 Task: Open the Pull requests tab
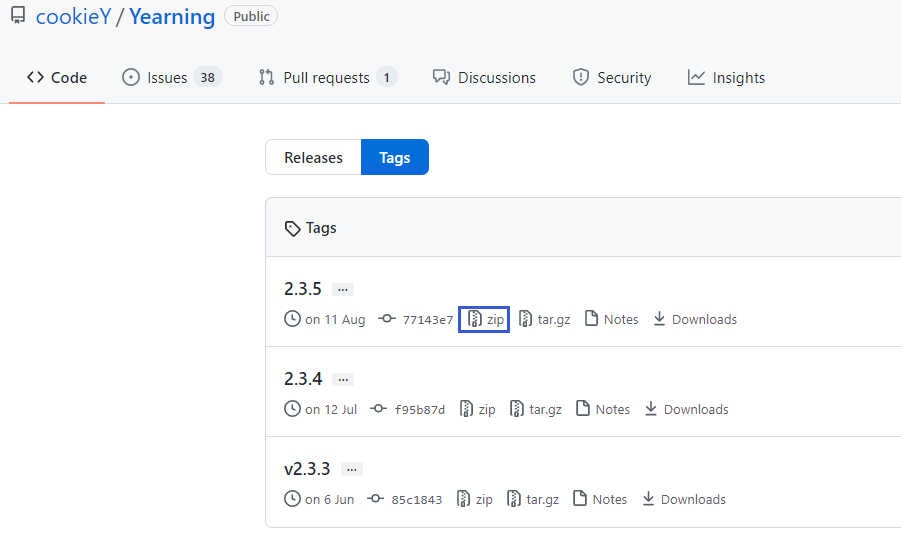tap(328, 78)
